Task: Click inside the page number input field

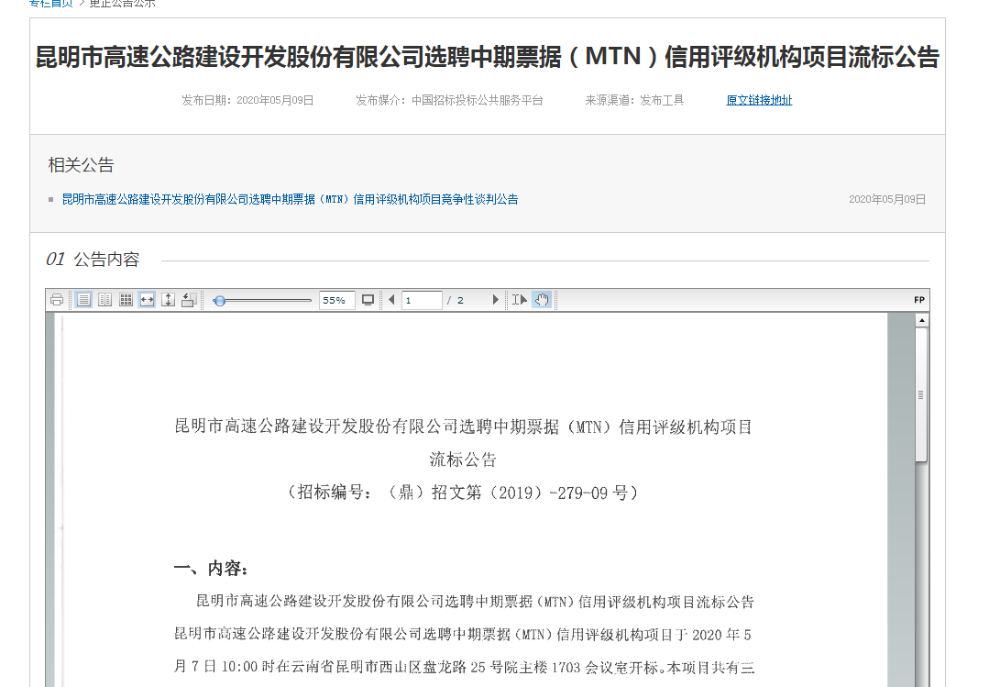Action: click(420, 300)
